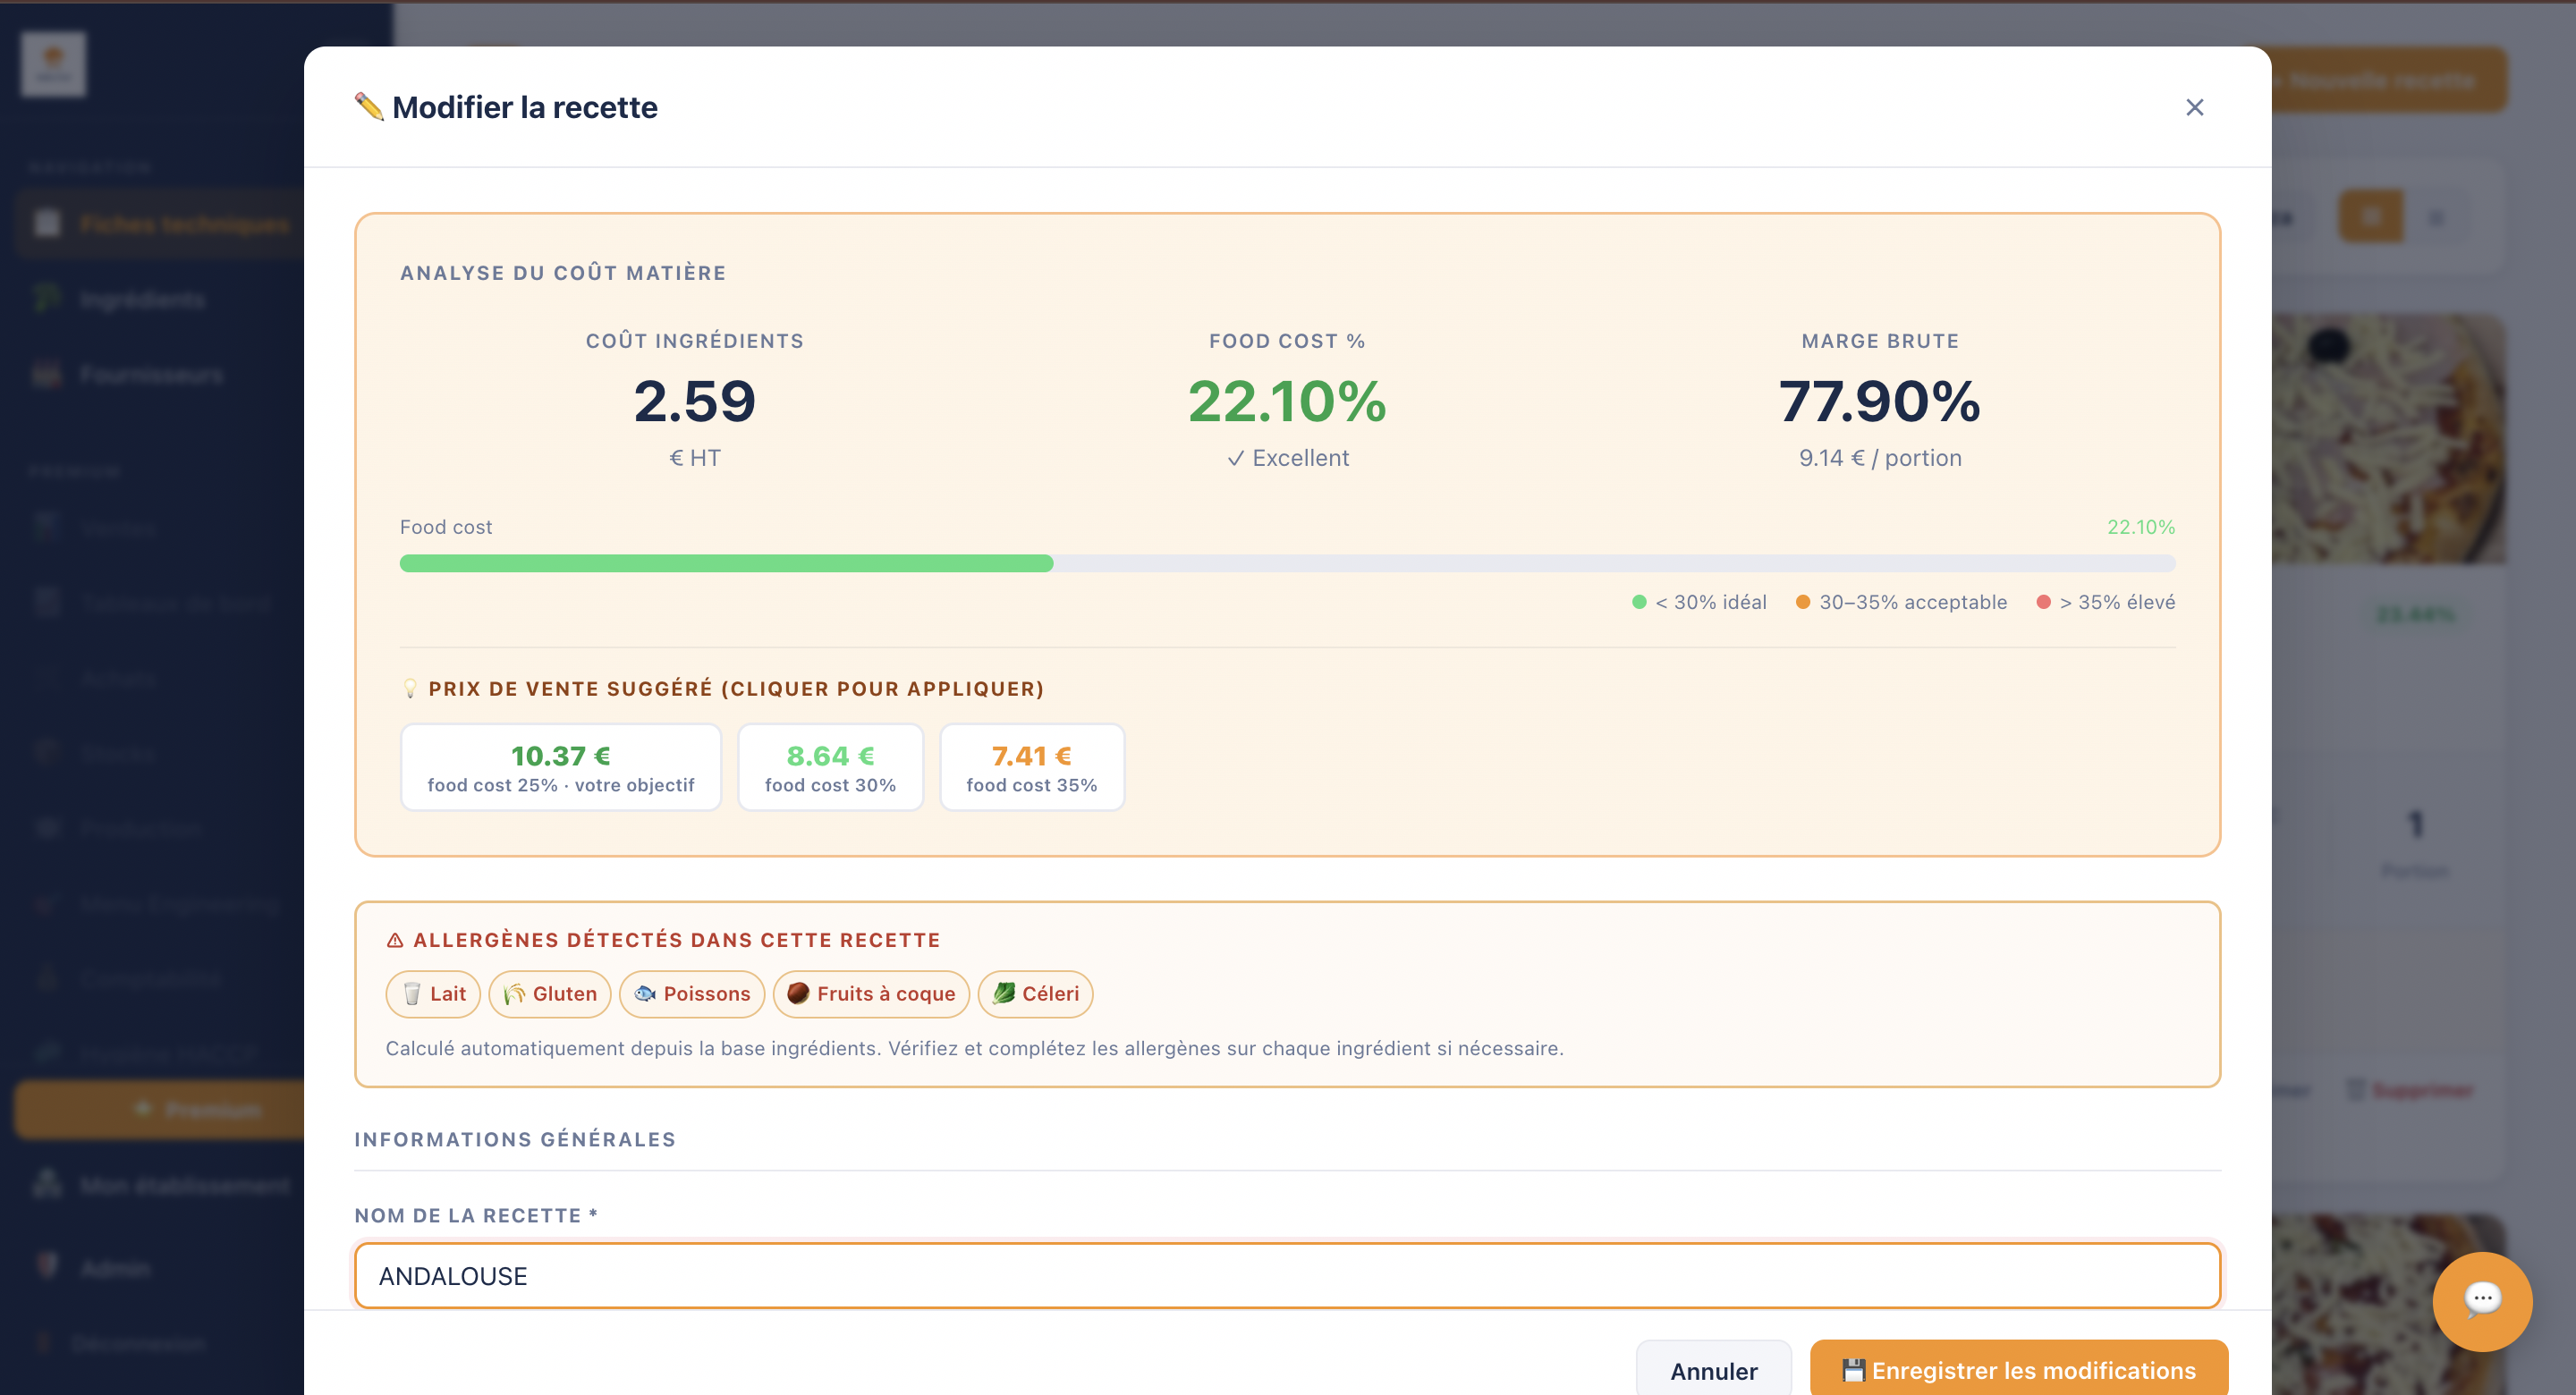Viewport: 2576px width, 1395px height.
Task: Click the ✓ Excellent status label
Action: click(x=1287, y=458)
